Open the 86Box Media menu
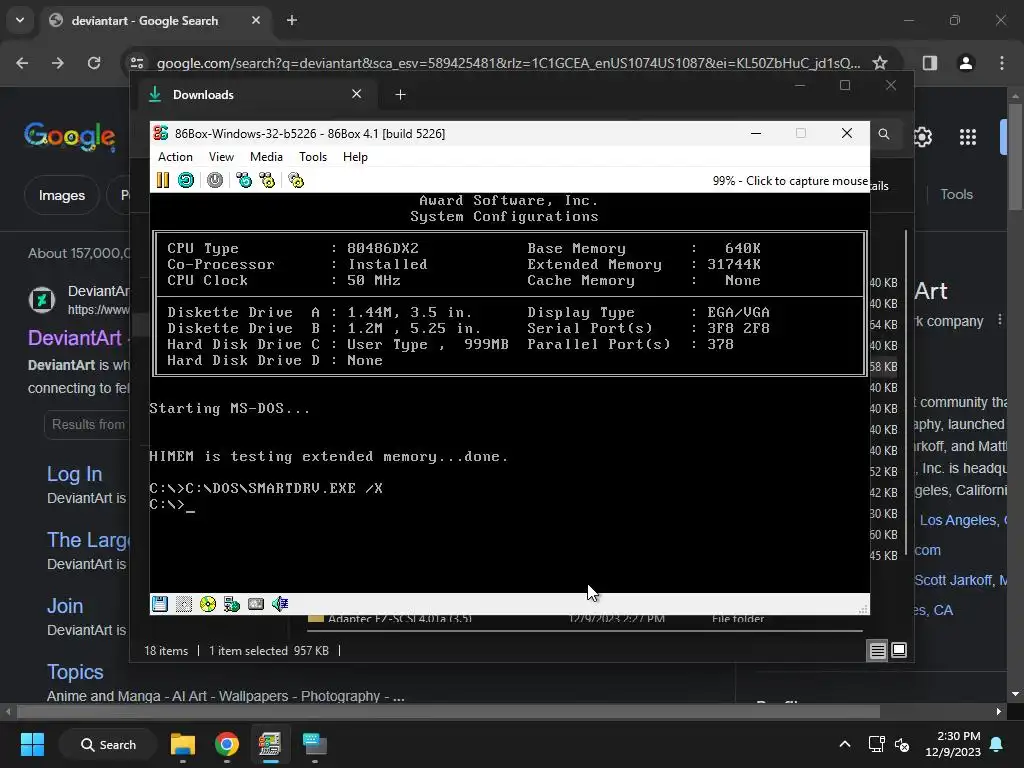 point(266,157)
